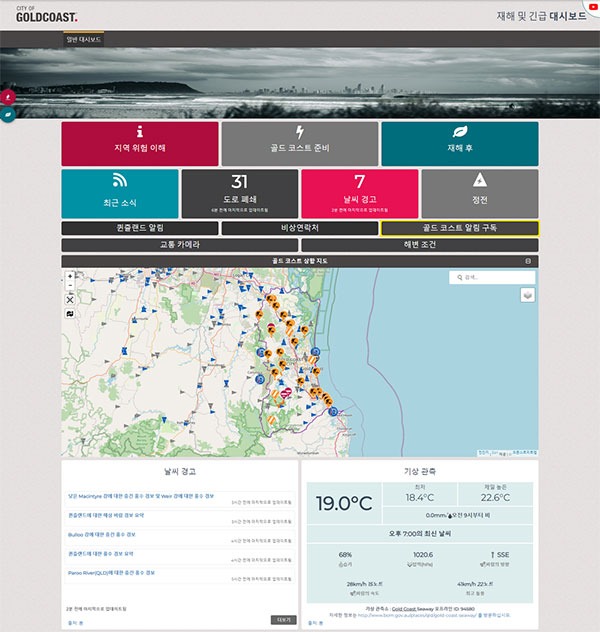Click the dark red pin above the orange marker
Screen dimensions: 600x632
[271, 326]
